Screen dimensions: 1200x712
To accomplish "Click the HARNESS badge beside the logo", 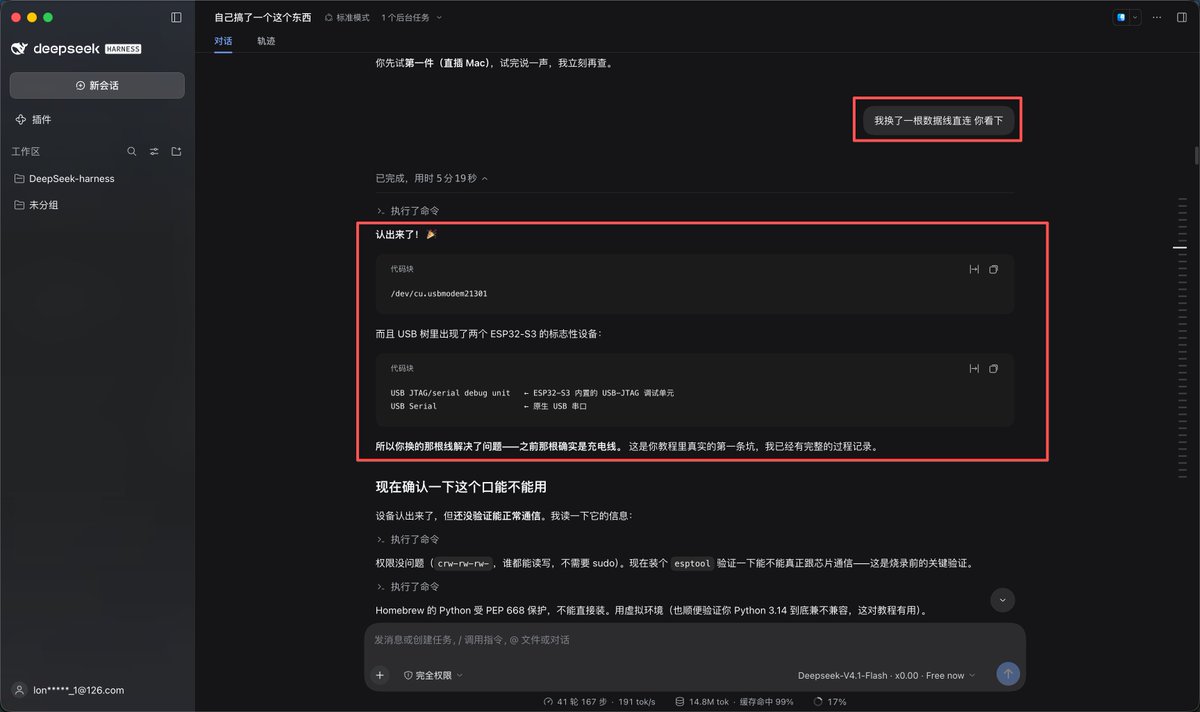I will point(123,49).
